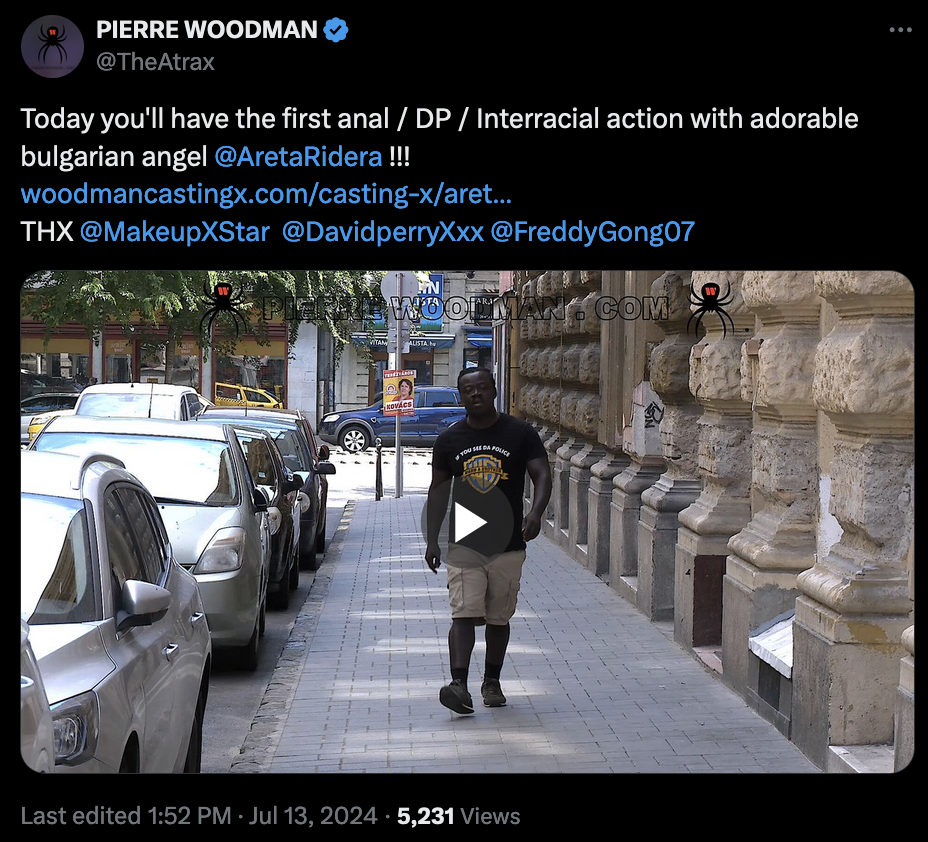928x842 pixels.
Task: Click the left spider watermark in the video
Action: point(223,308)
